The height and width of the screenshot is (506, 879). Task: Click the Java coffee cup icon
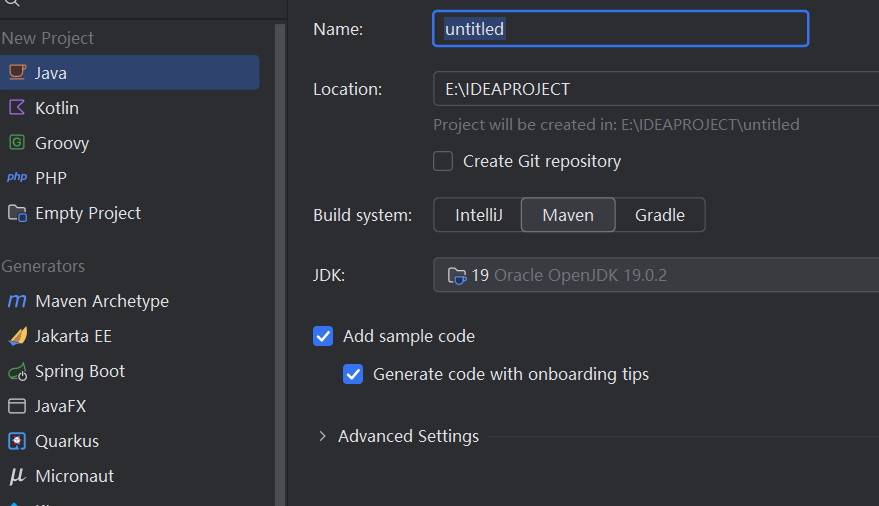click(x=17, y=72)
